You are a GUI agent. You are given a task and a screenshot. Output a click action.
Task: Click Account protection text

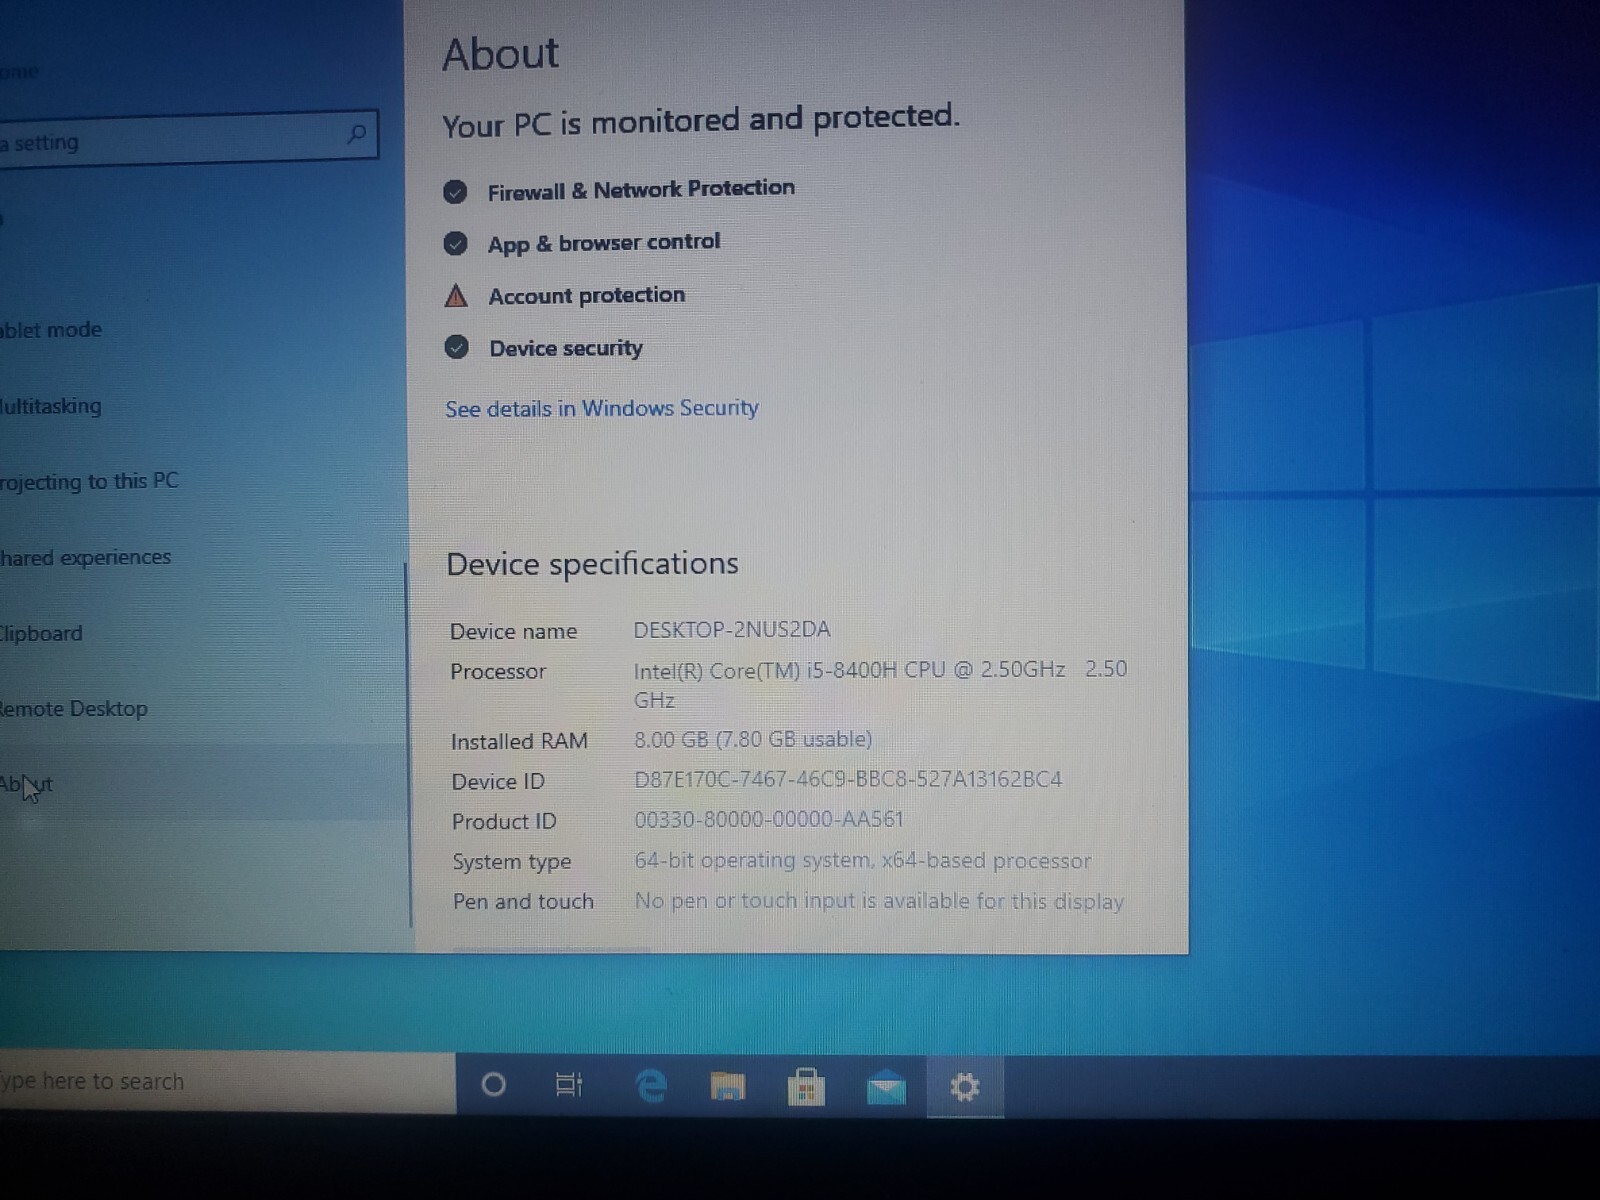coord(587,295)
